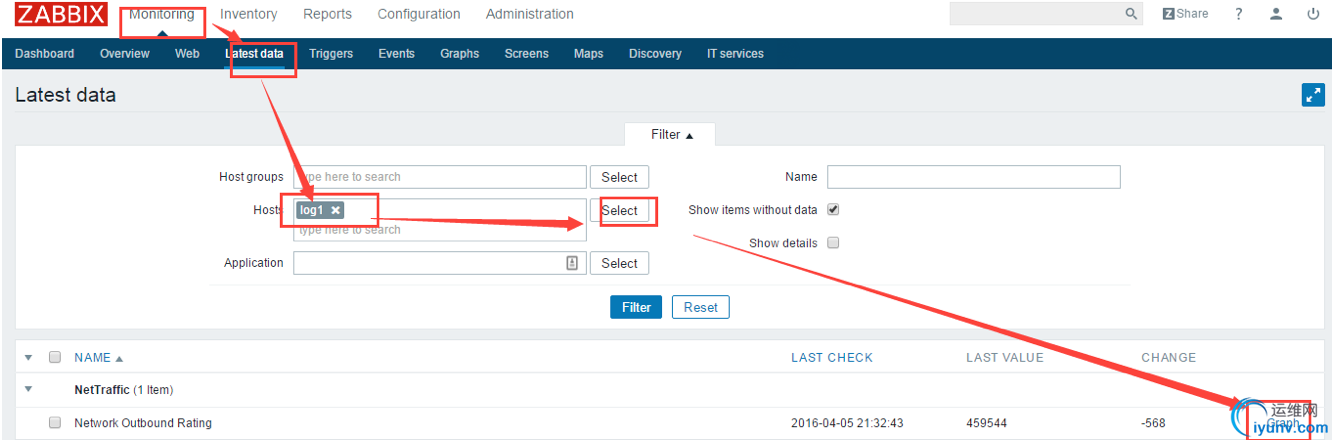The width and height of the screenshot is (1334, 444).
Task: Collapse all groups using header arrow
Action: [28, 357]
